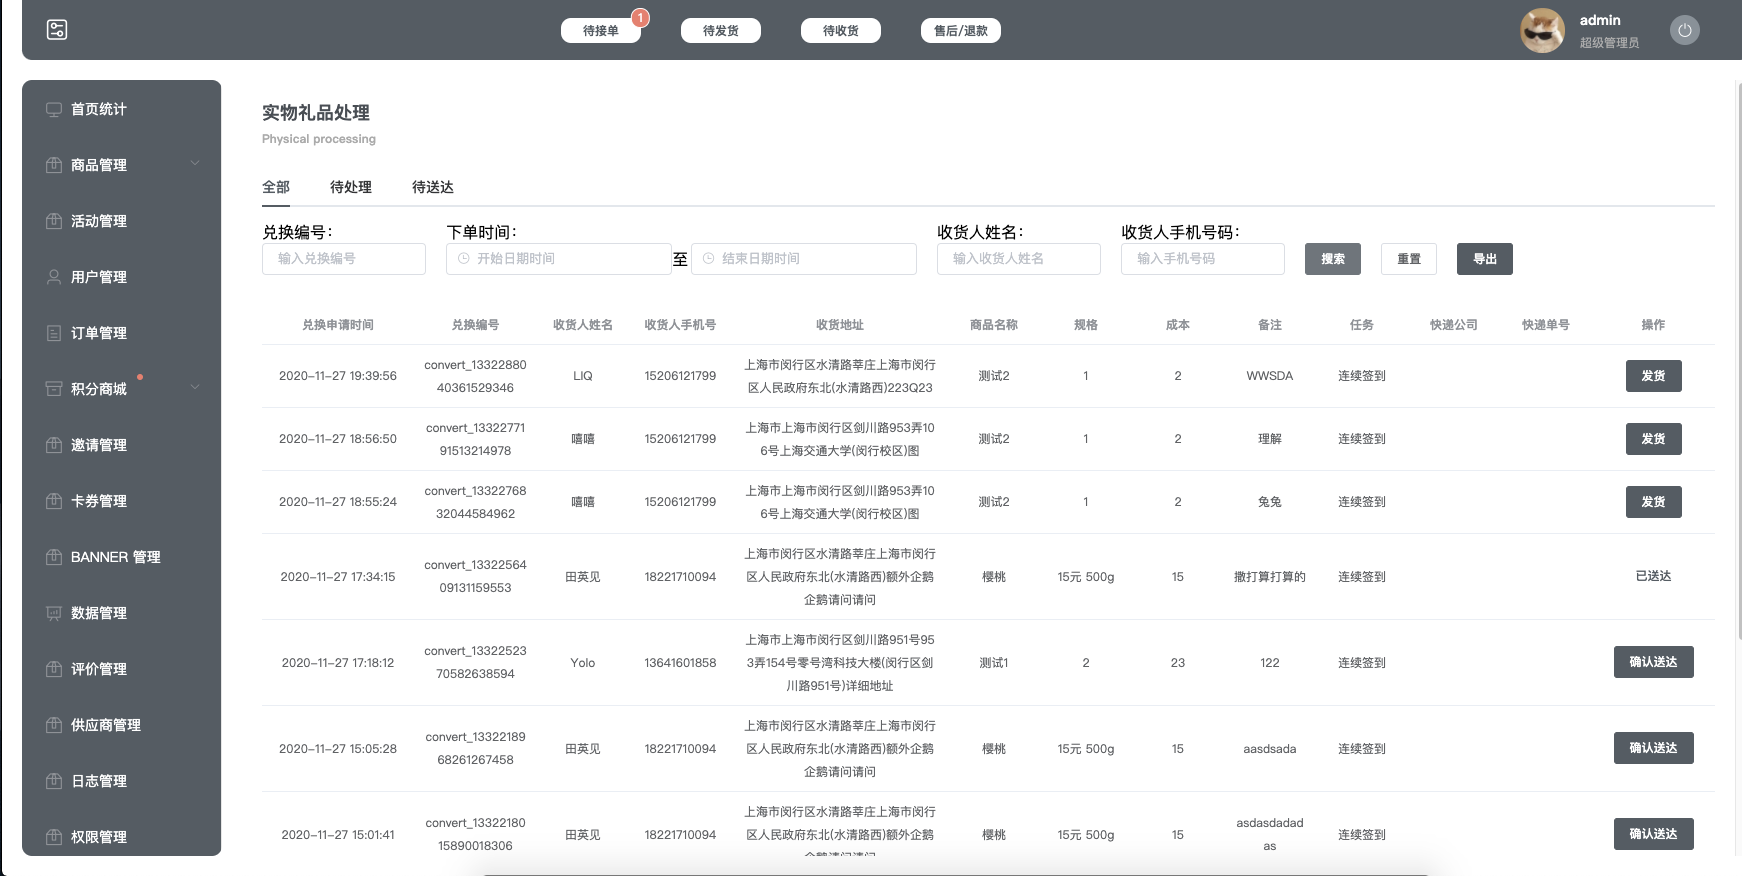Click 发货 for order convert_1332288040361529346
The height and width of the screenshot is (876, 1742).
[x=1653, y=376]
